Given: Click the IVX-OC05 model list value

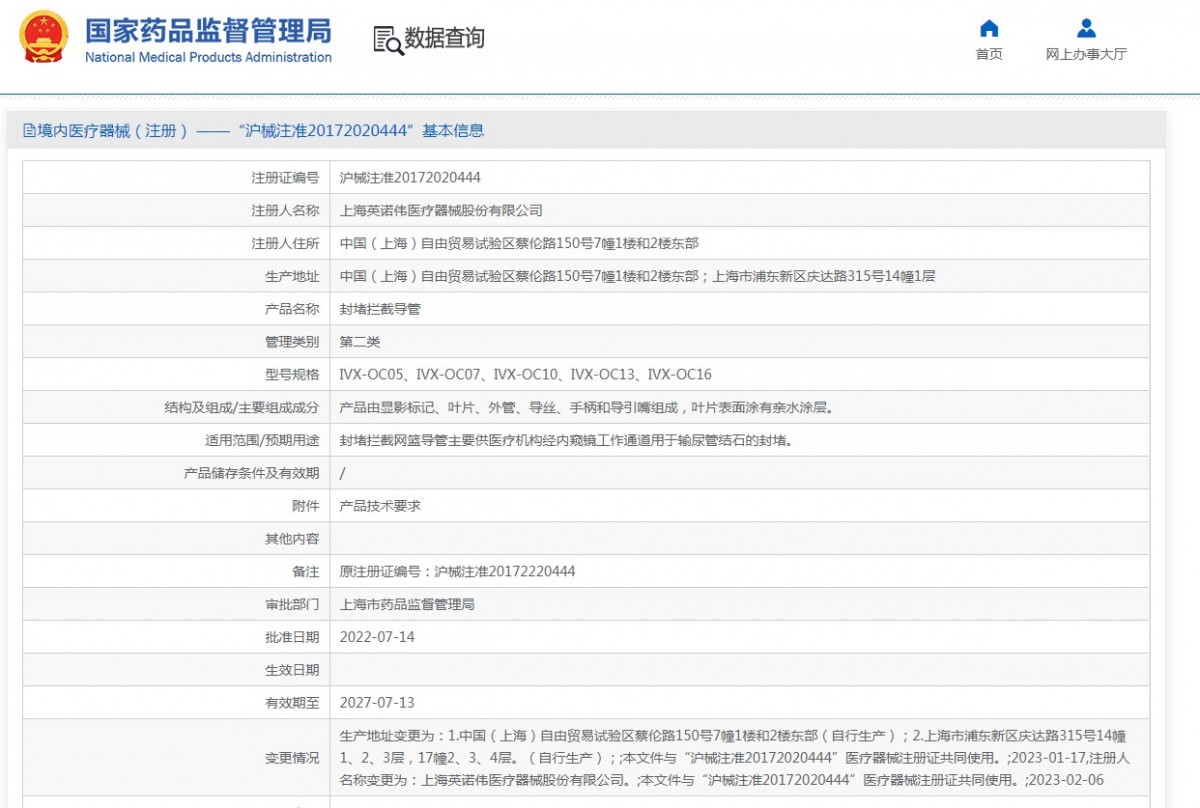Looking at the screenshot, I should tap(526, 375).
